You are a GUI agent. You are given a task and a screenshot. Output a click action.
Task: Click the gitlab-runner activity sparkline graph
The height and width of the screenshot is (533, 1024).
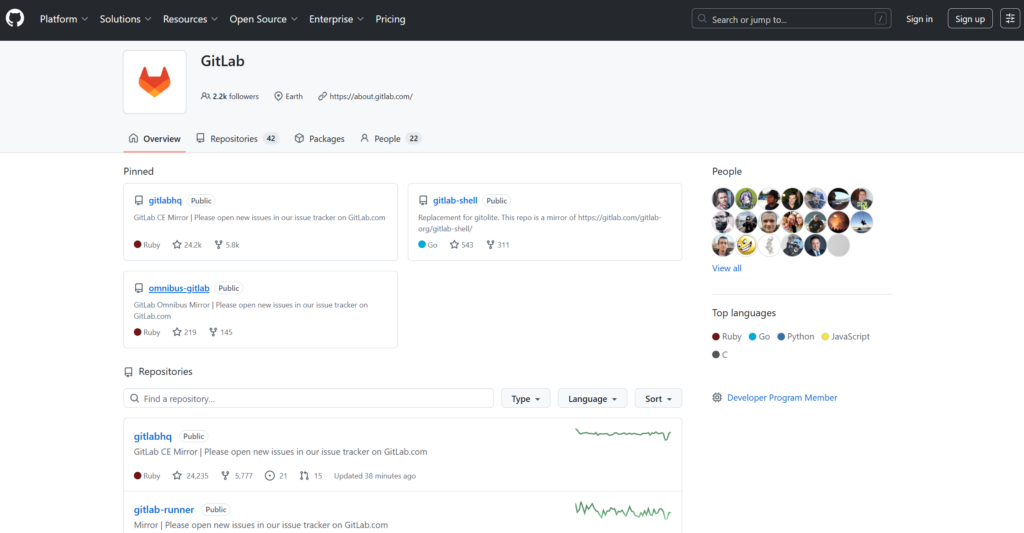623,510
